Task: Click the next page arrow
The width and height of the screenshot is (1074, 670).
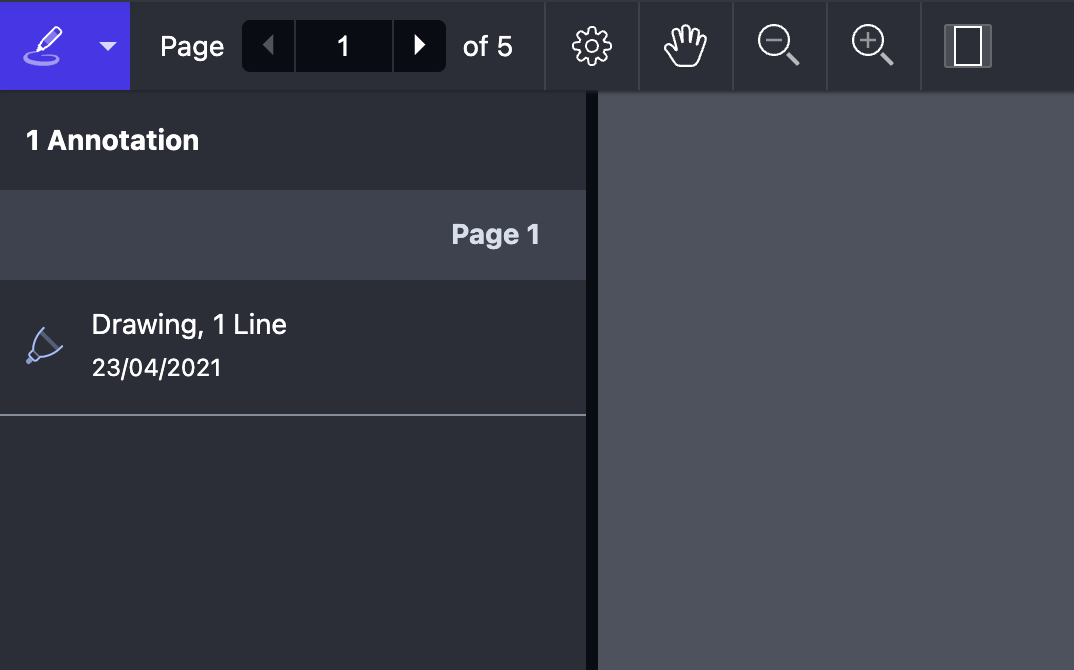Action: pyautogui.click(x=420, y=46)
